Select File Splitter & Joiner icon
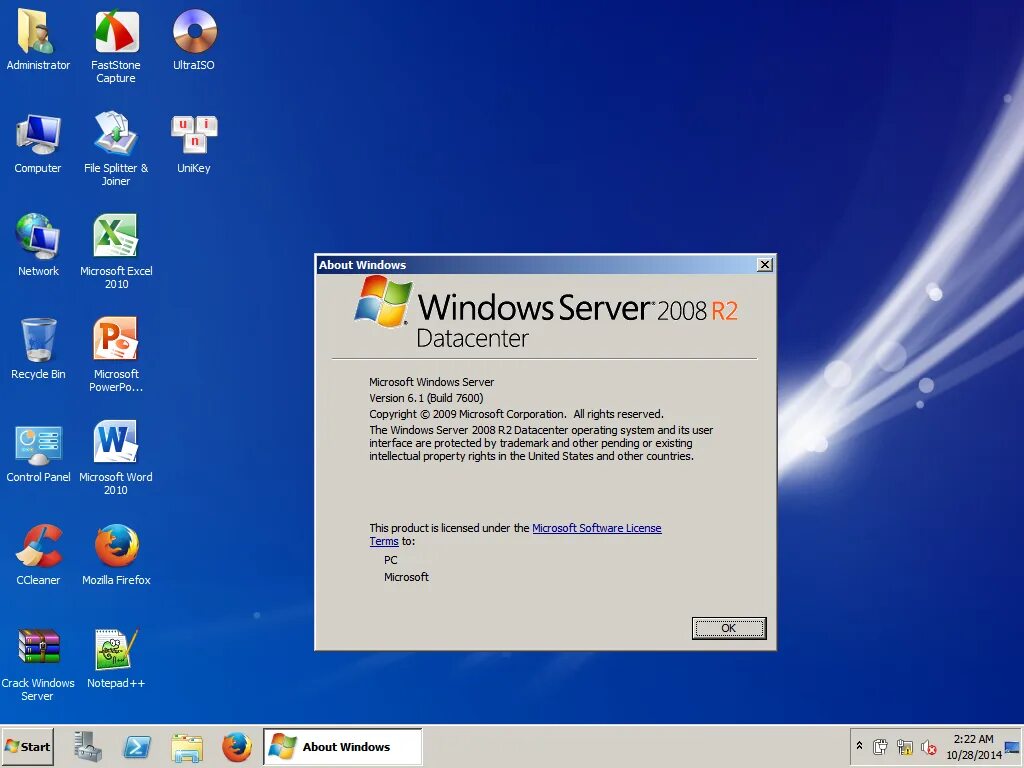 click(116, 149)
